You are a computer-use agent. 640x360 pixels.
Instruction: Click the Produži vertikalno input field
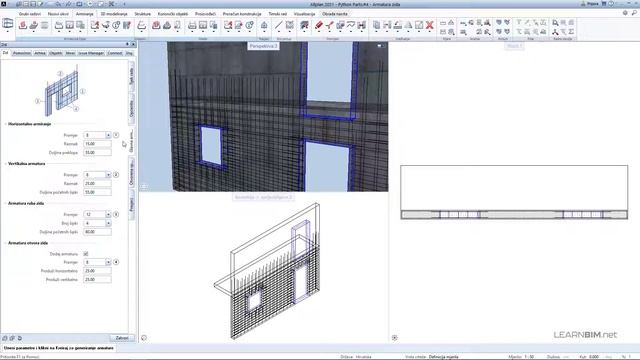click(x=97, y=280)
